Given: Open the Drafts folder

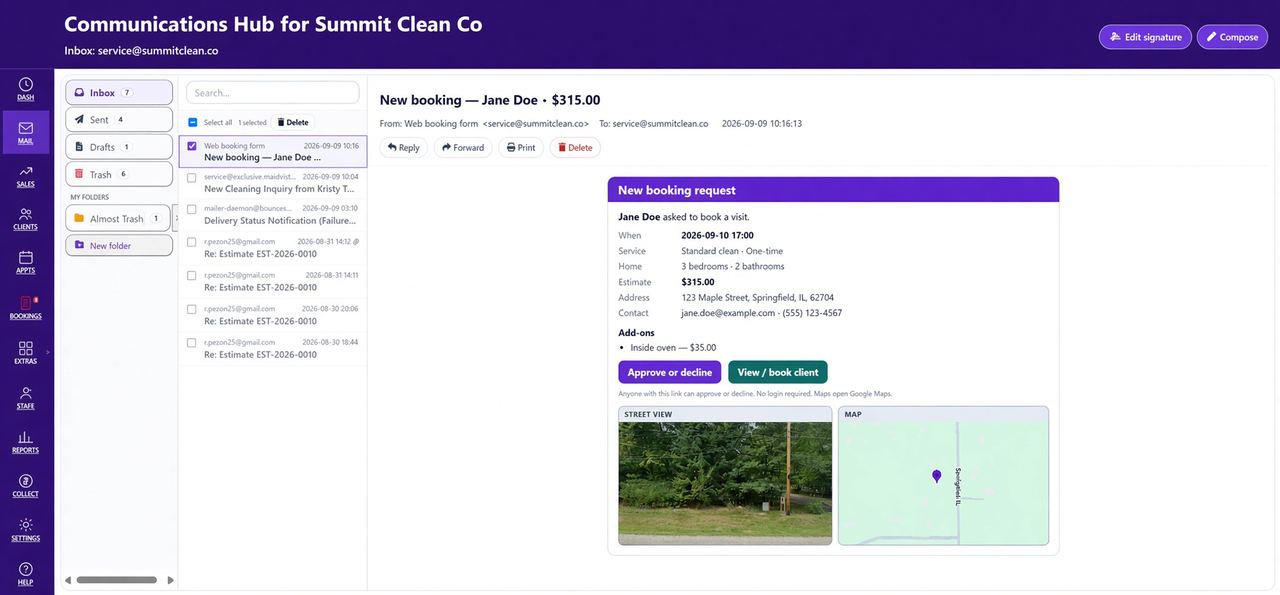Looking at the screenshot, I should point(119,147).
